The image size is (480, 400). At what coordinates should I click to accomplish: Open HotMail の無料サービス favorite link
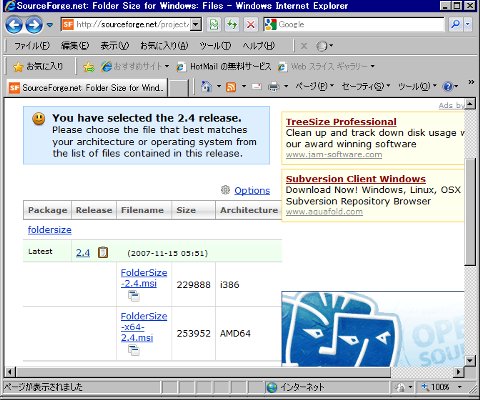point(224,67)
